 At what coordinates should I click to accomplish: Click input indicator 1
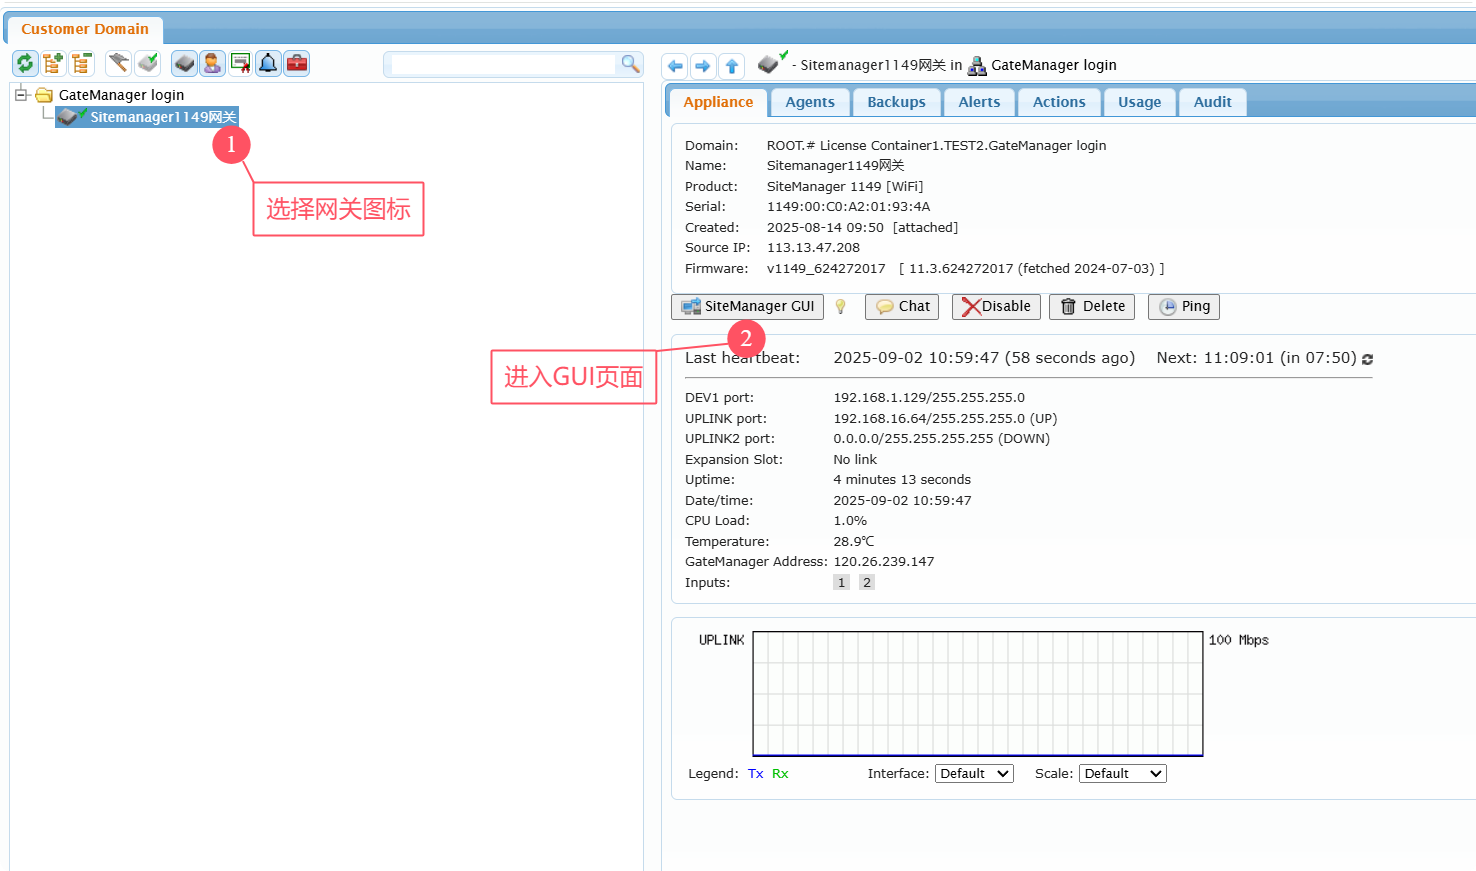coord(841,583)
